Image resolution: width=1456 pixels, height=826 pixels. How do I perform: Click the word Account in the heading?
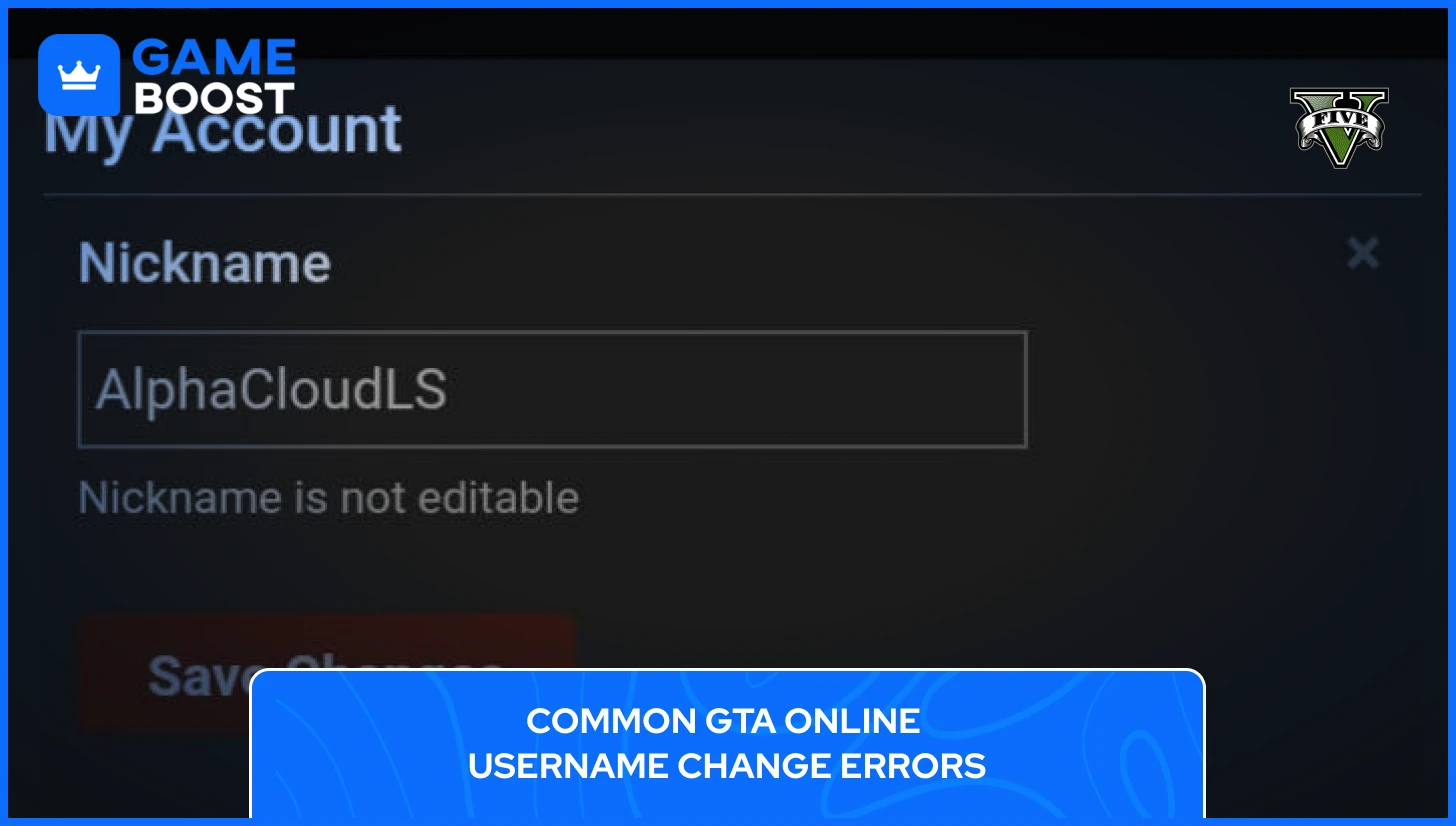[x=277, y=130]
